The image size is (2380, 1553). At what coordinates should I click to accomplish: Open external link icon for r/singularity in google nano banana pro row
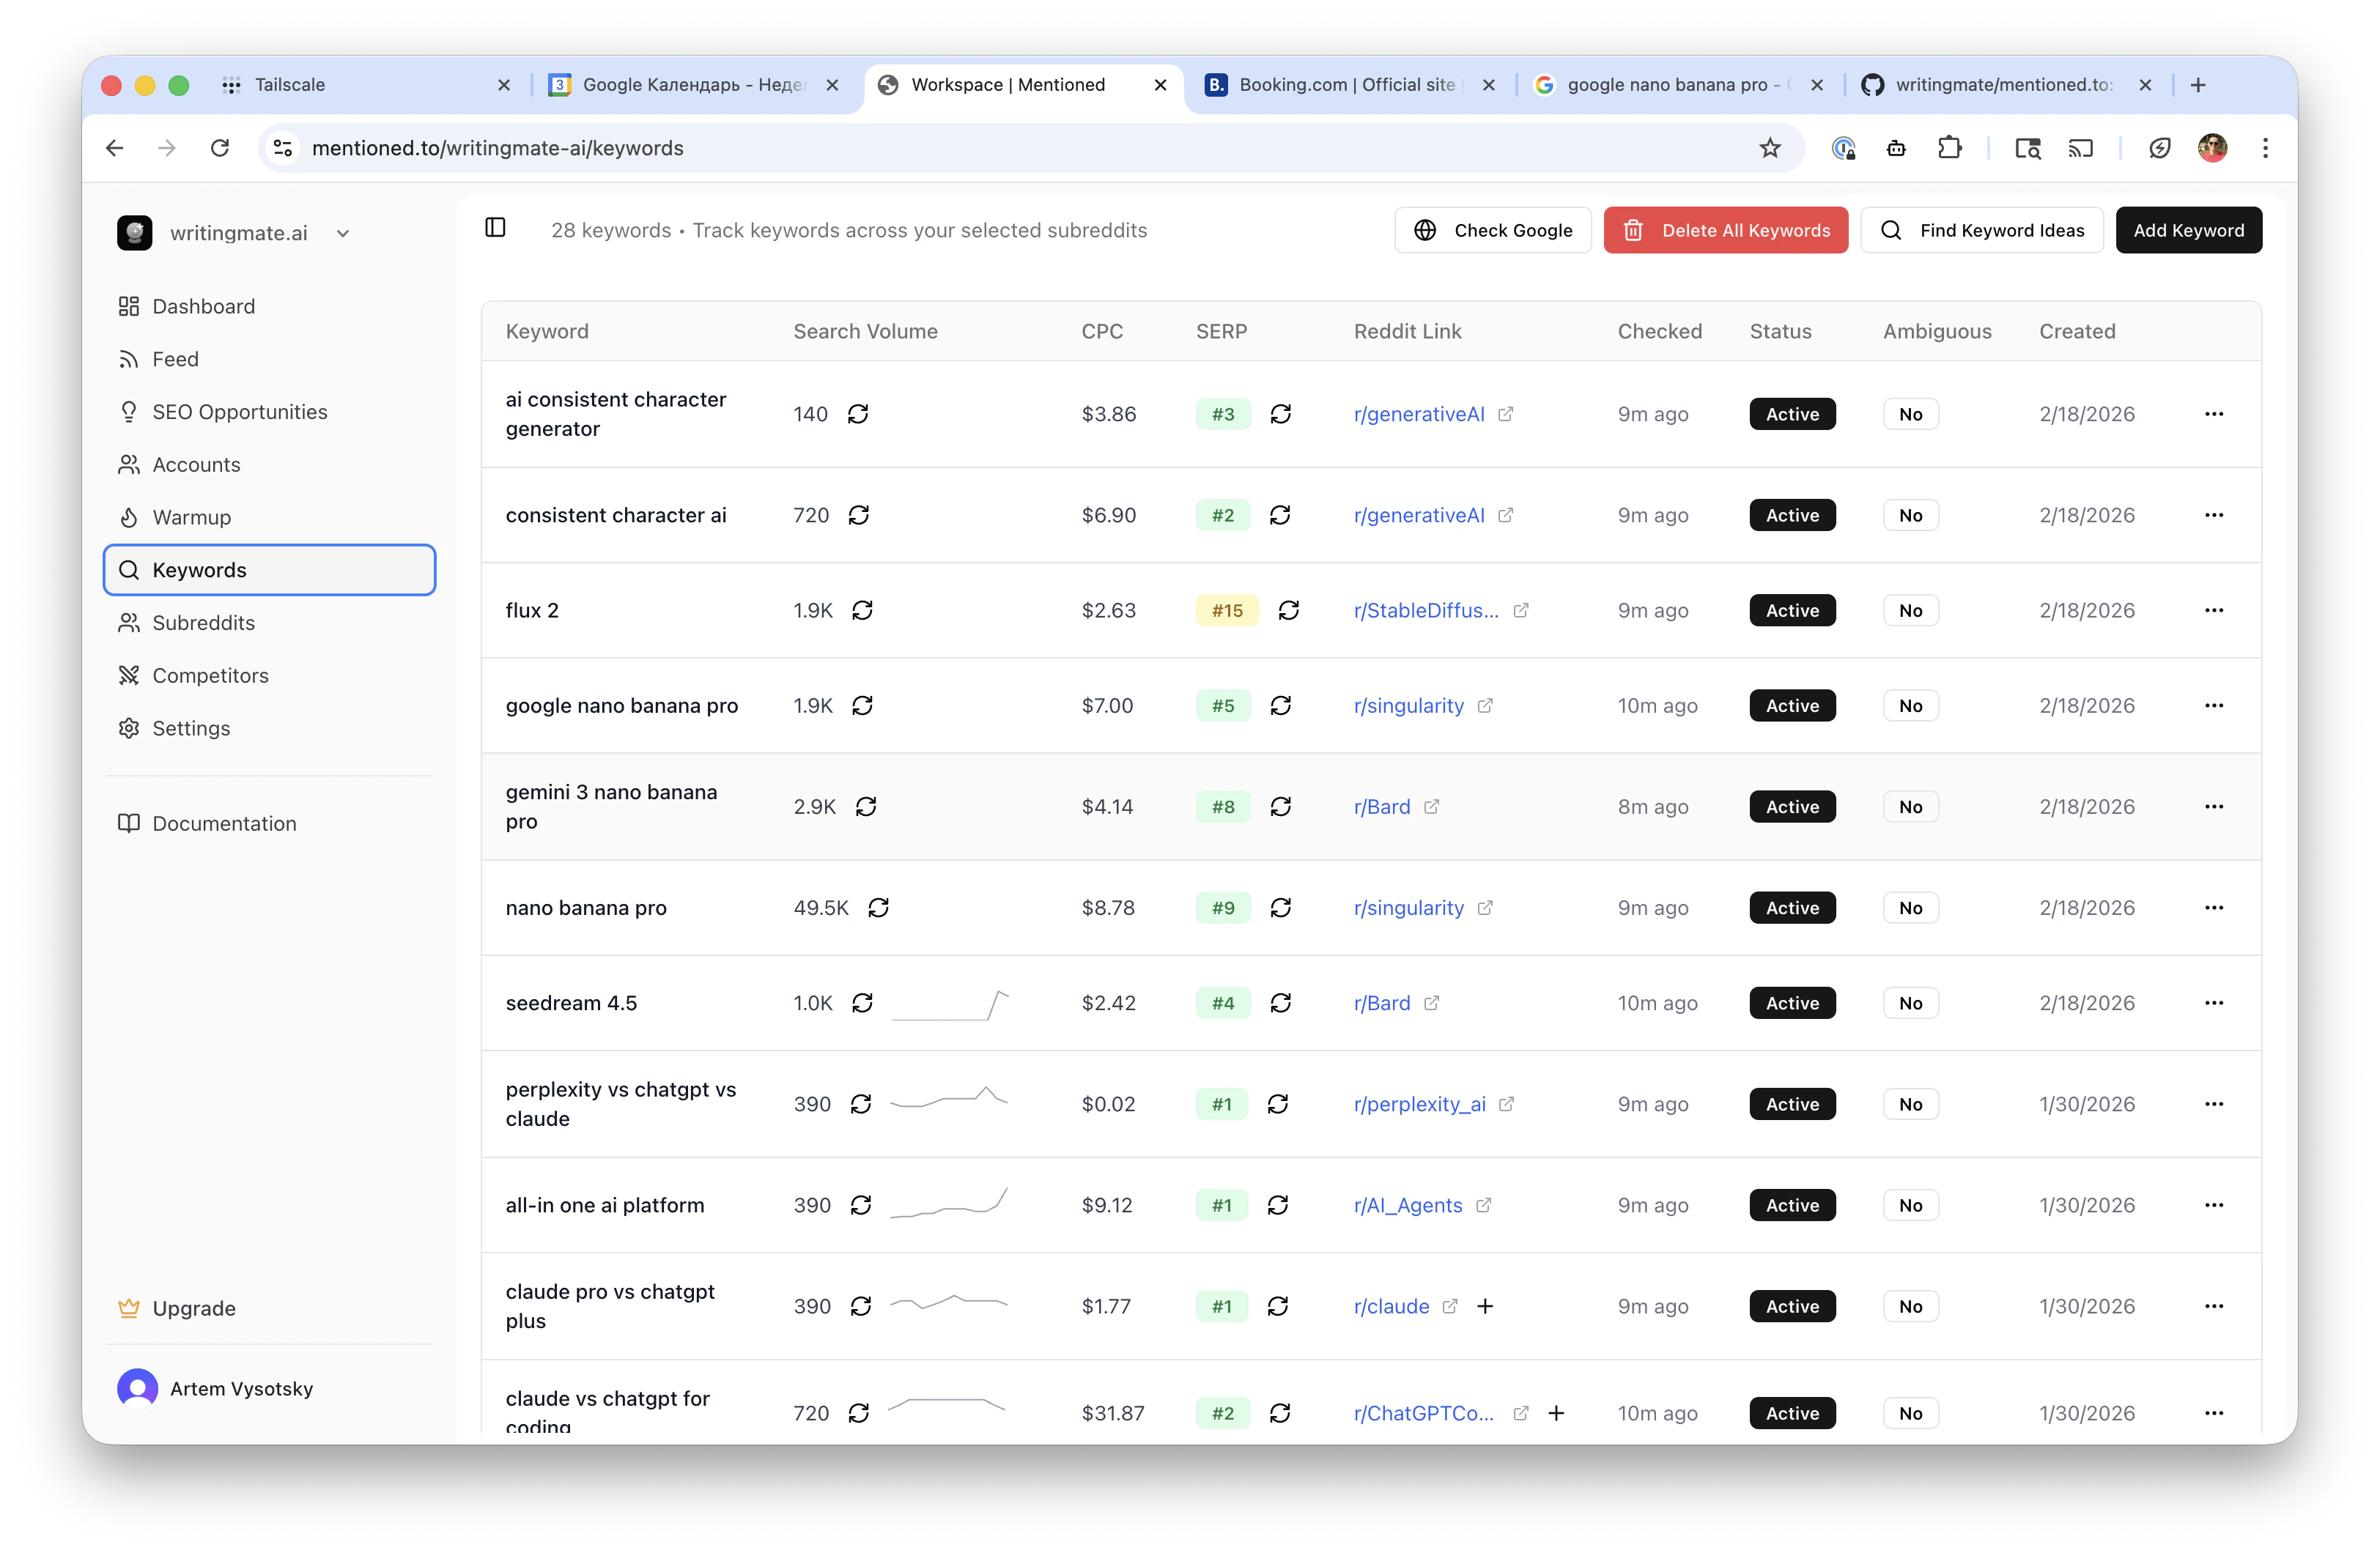coord(1485,706)
